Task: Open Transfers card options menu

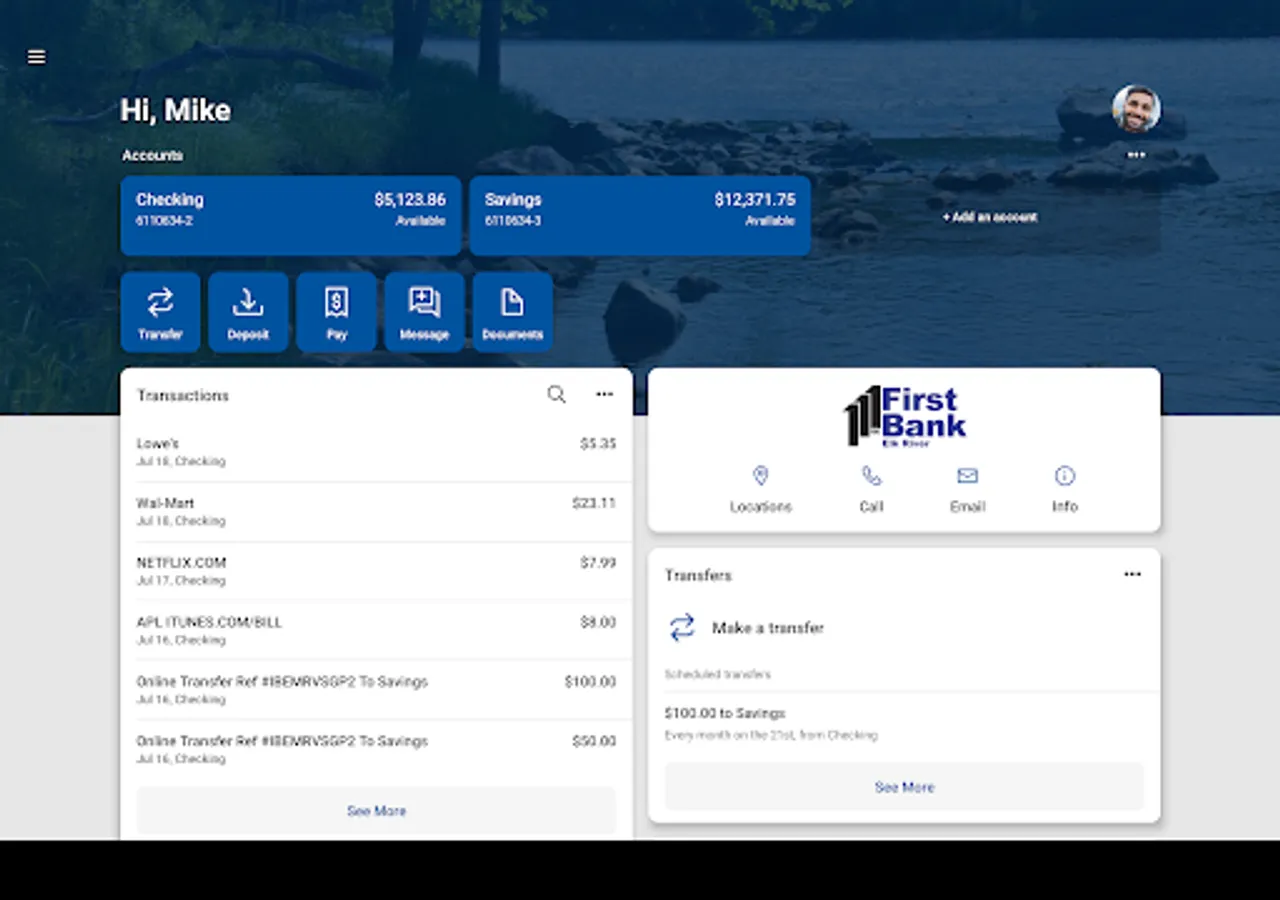Action: 1133,575
